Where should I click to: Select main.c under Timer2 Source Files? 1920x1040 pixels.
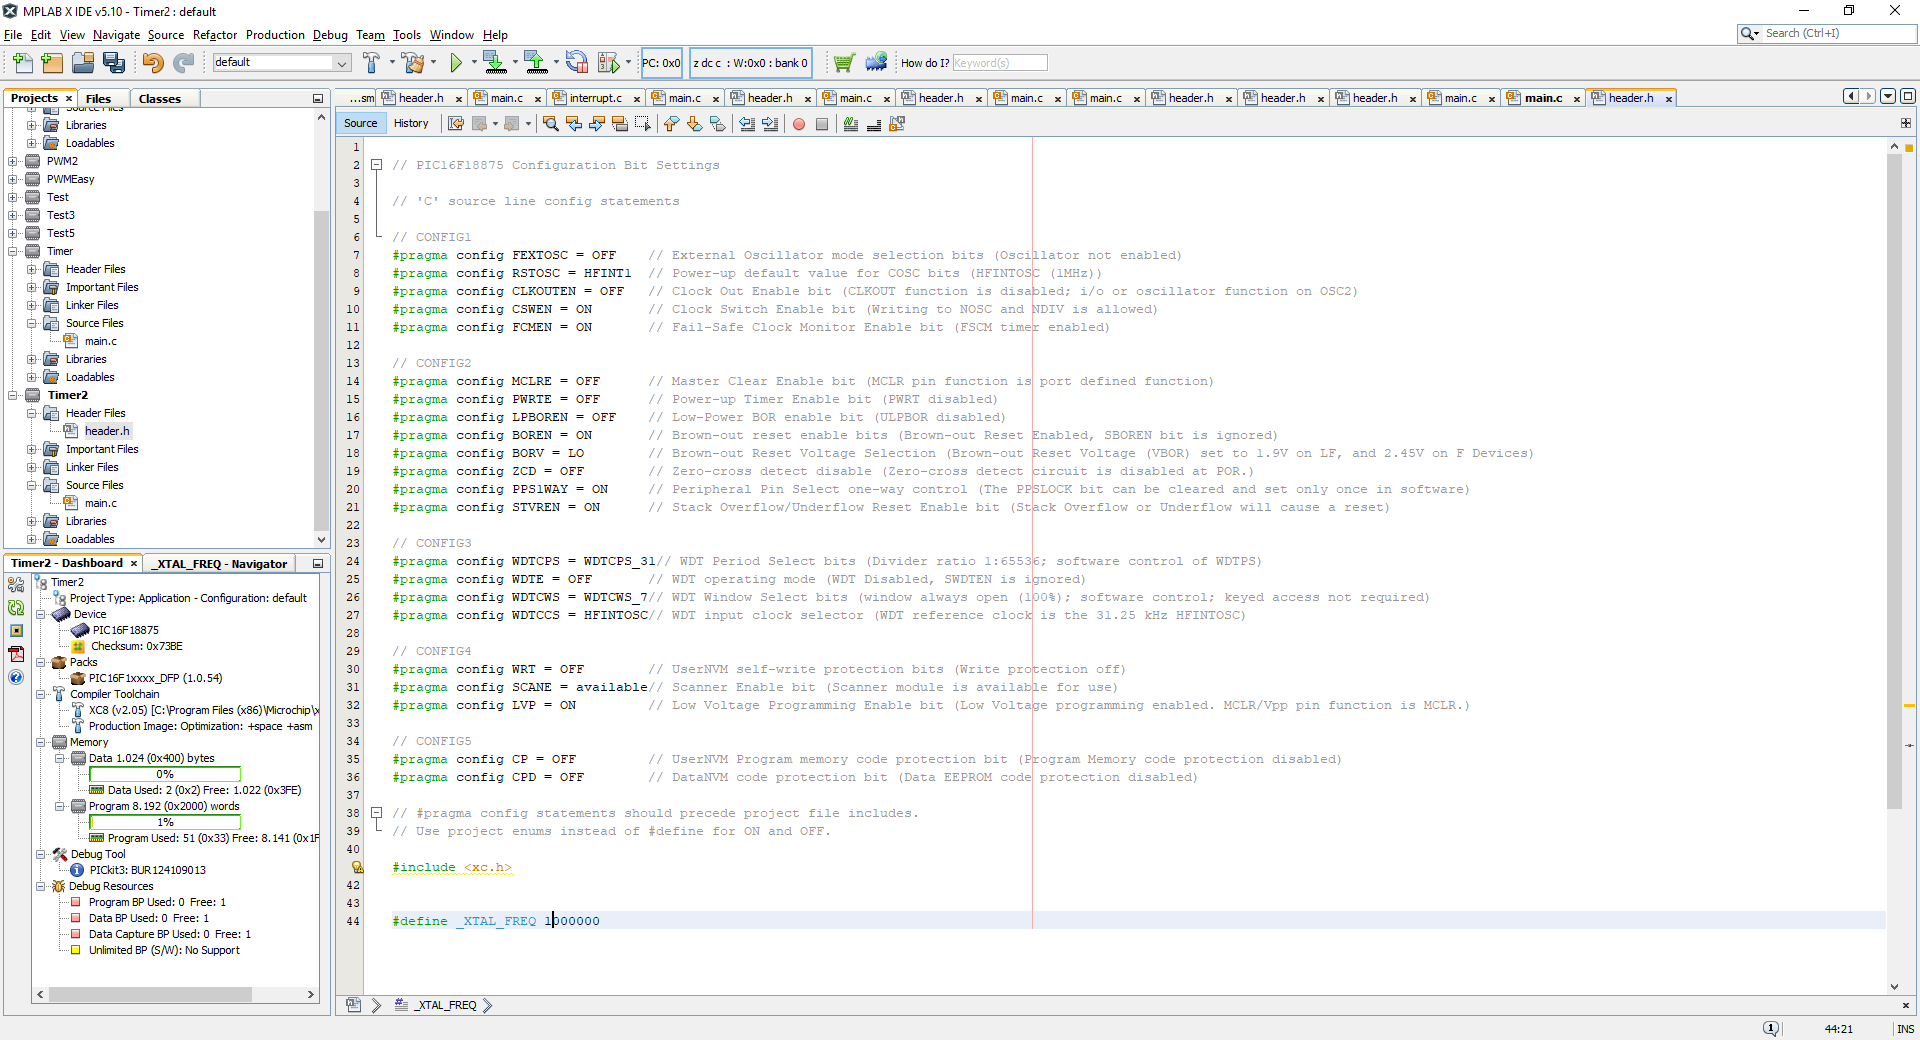point(100,503)
